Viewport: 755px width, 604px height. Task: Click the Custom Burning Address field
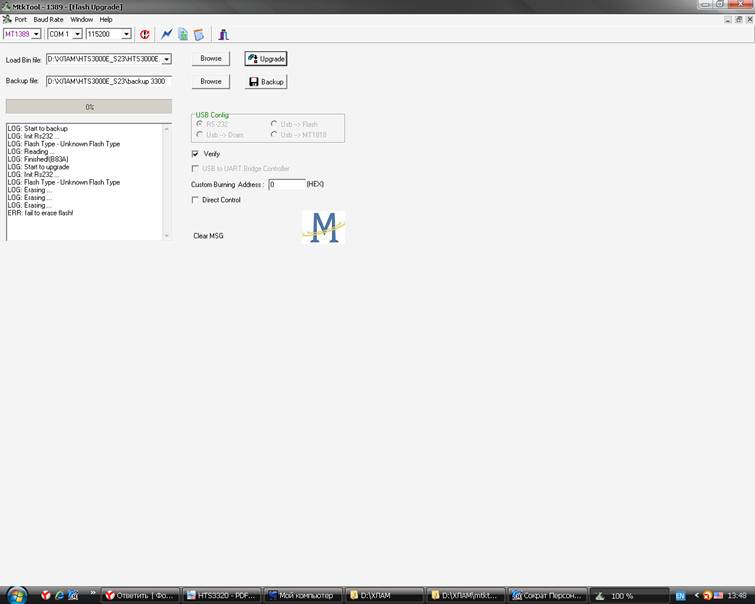pyautogui.click(x=286, y=184)
